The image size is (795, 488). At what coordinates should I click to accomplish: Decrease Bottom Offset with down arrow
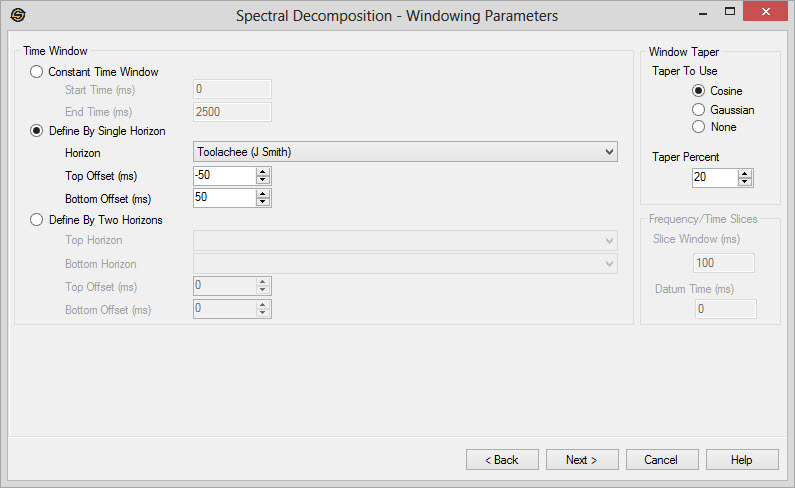click(x=263, y=202)
